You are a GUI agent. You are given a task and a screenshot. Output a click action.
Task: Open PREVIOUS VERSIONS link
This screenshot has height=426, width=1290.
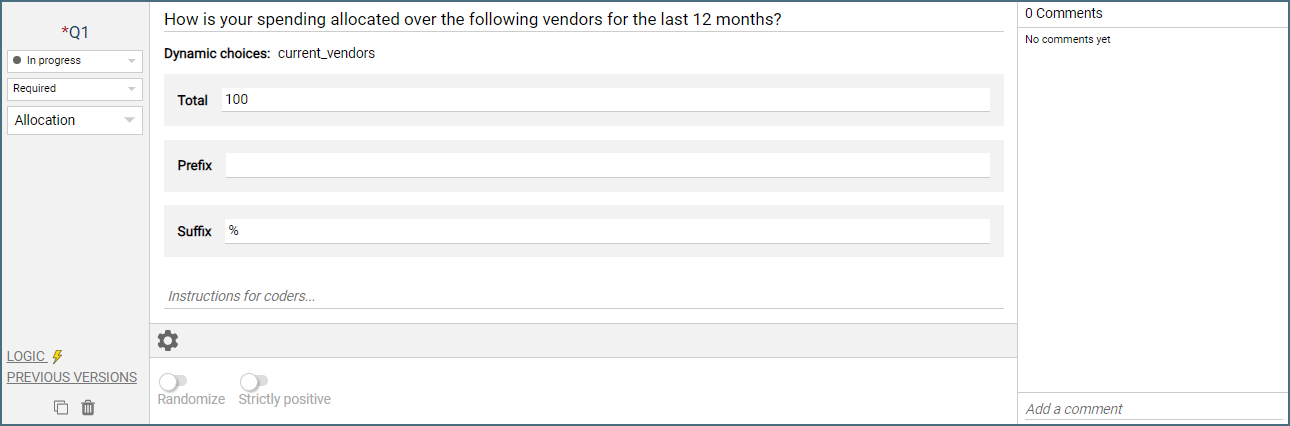click(x=72, y=377)
